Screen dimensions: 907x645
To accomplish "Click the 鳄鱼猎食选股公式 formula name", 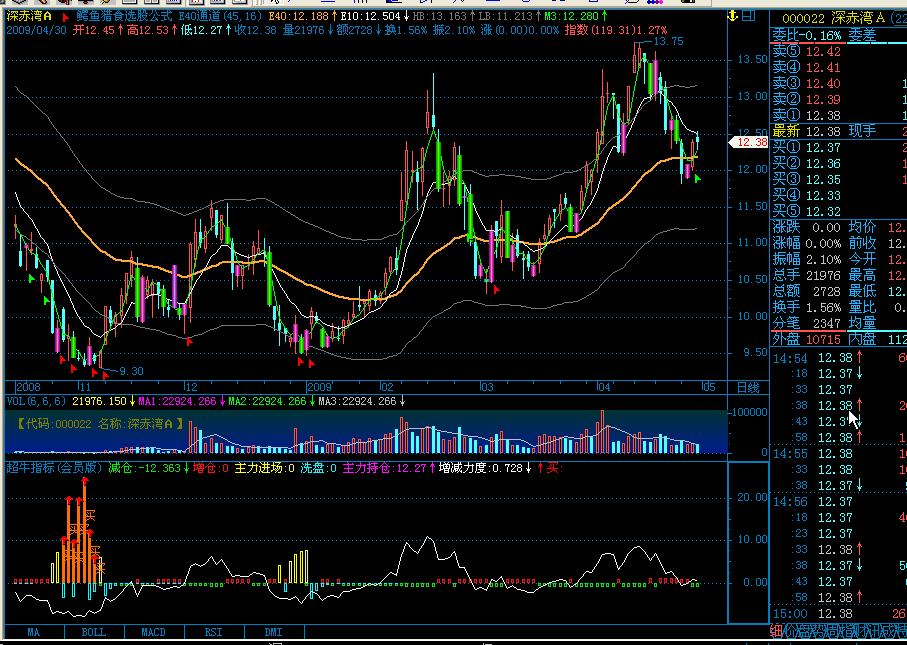I will (124, 16).
